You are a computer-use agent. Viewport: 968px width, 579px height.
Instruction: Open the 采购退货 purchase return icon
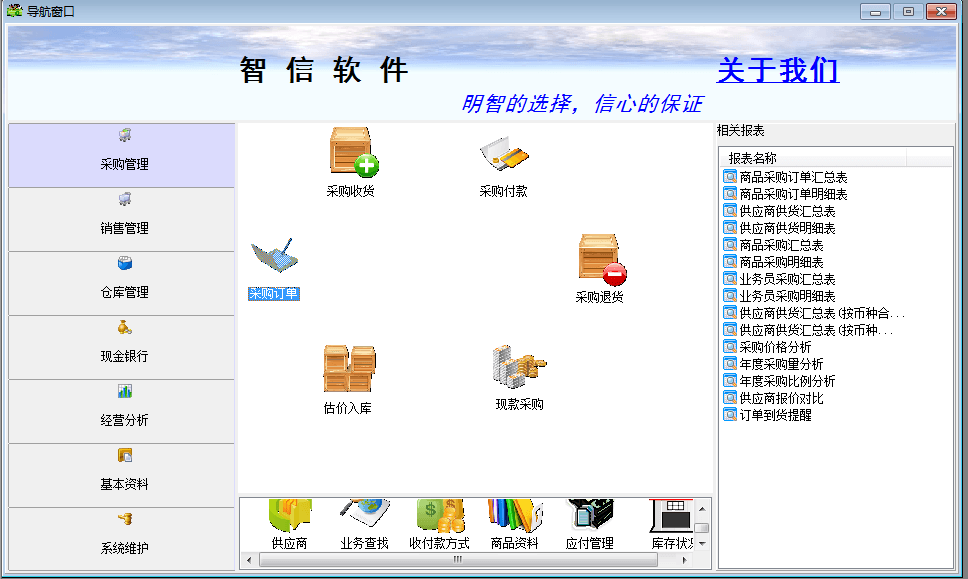click(x=600, y=260)
